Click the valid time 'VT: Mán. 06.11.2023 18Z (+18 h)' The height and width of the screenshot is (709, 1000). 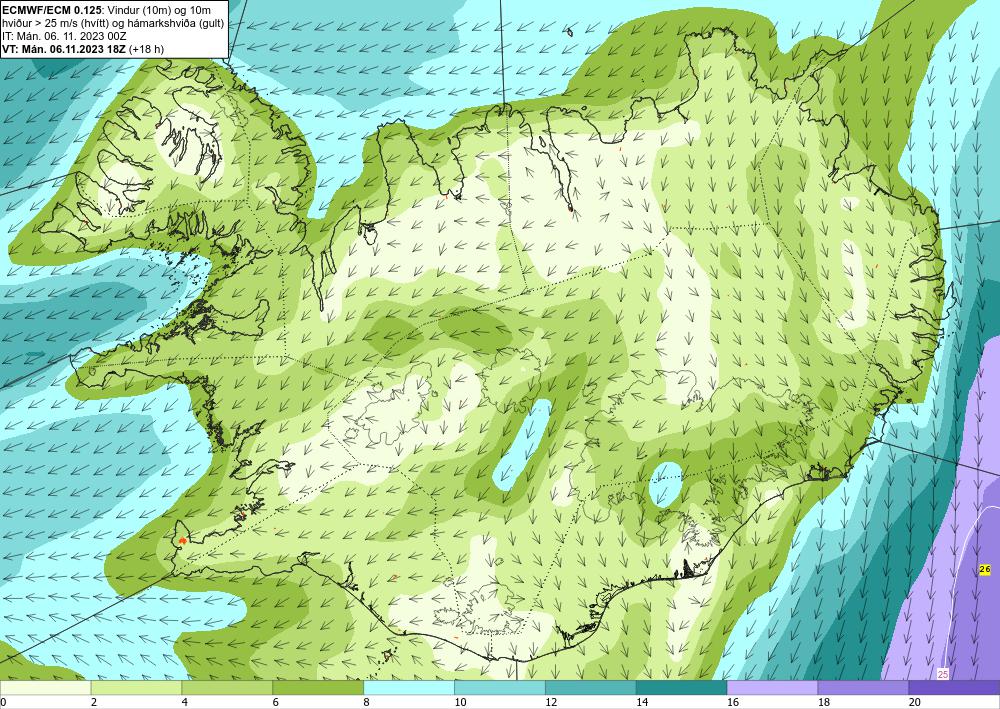click(83, 48)
